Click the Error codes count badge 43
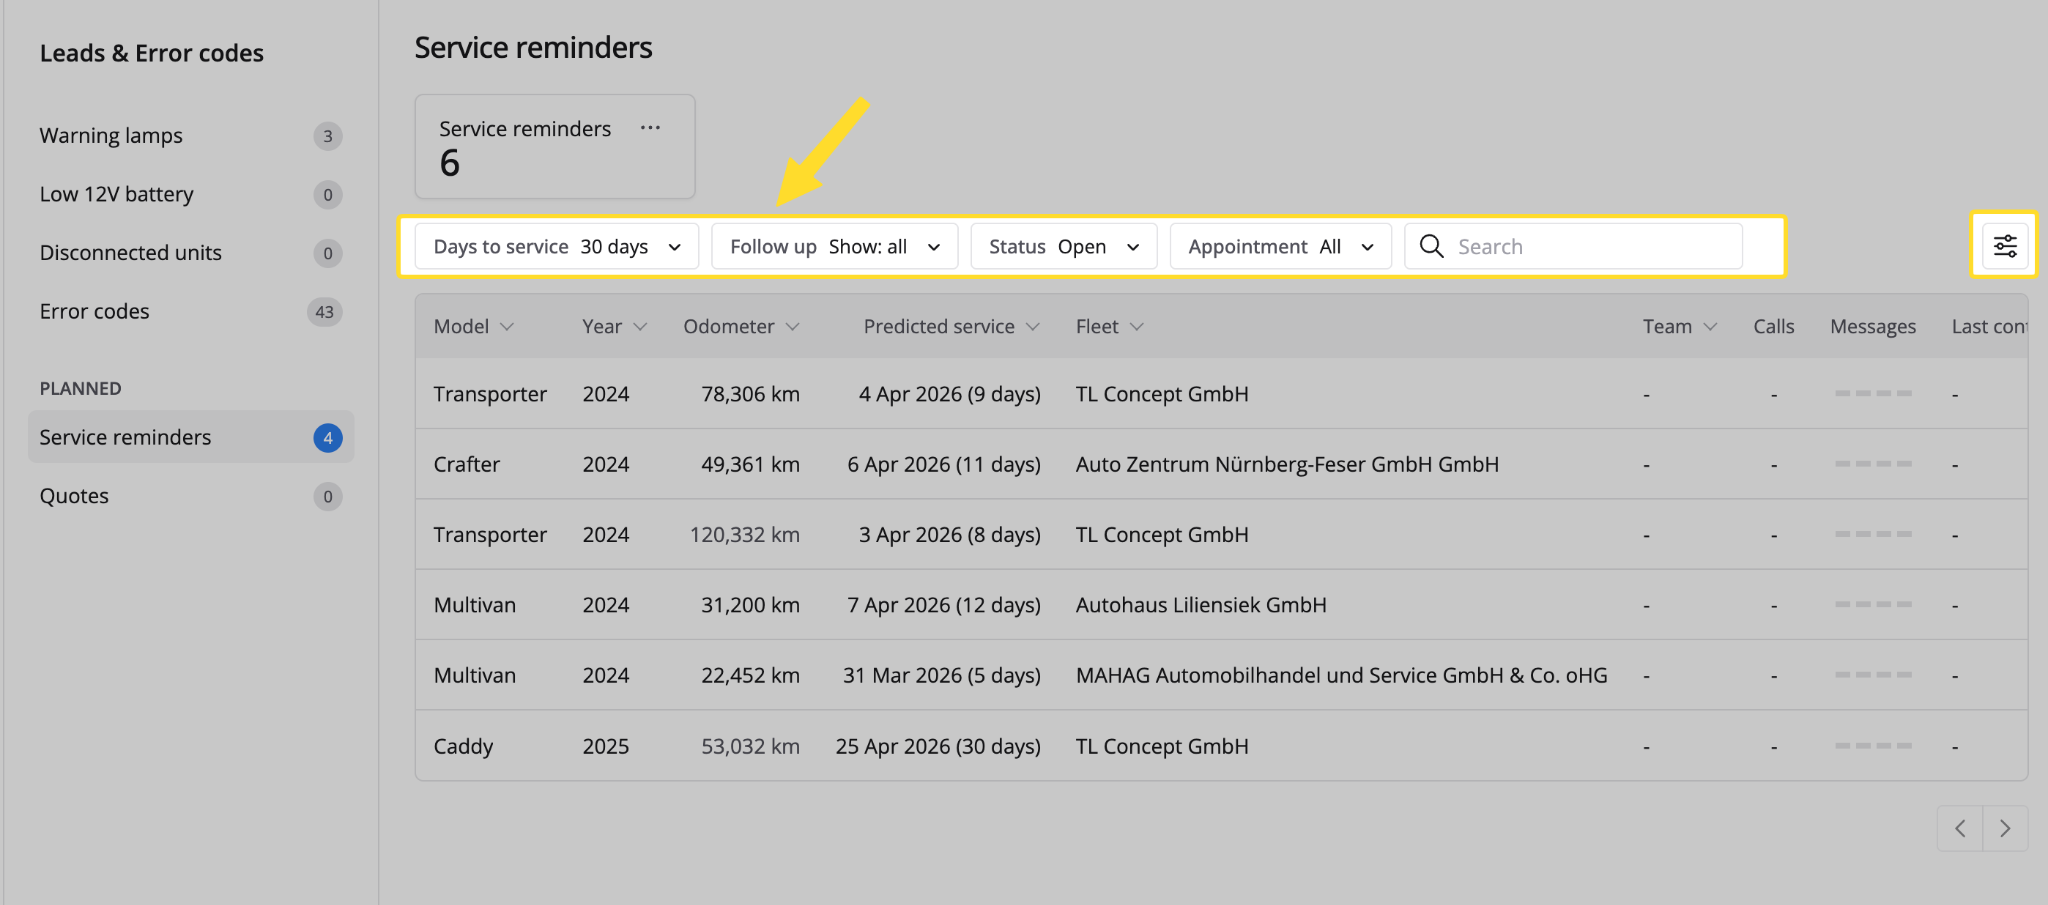The width and height of the screenshot is (2048, 905). pyautogui.click(x=325, y=312)
